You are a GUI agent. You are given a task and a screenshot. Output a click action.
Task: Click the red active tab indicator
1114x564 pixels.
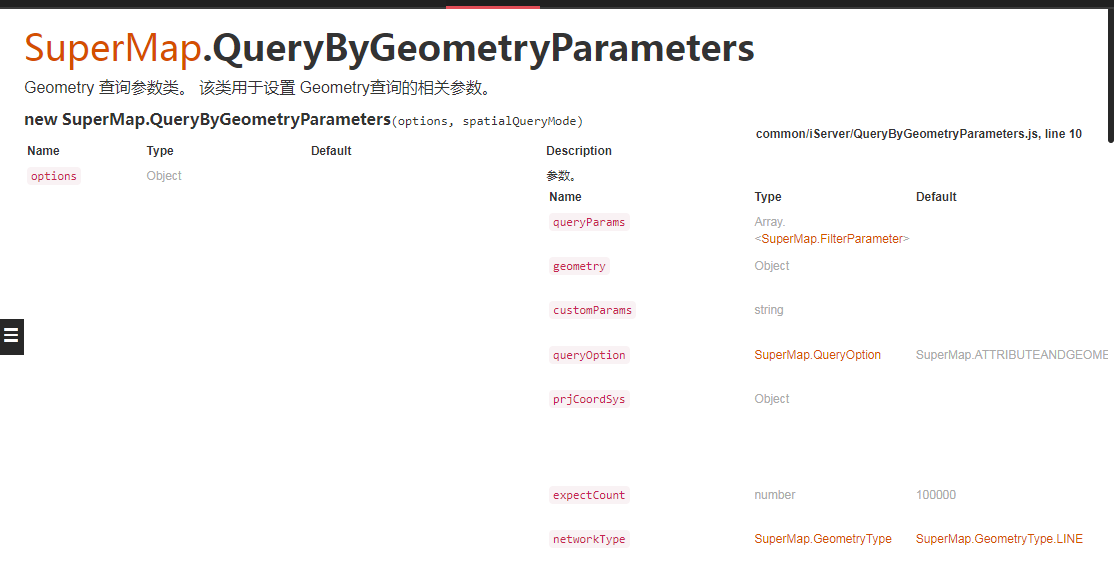click(493, 7)
